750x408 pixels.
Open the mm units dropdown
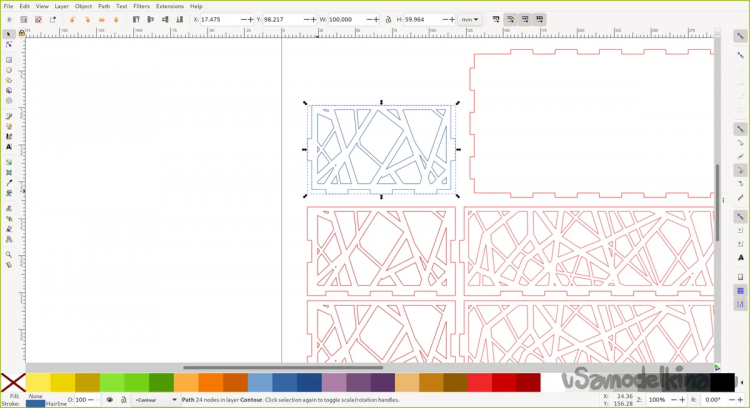tap(470, 19)
